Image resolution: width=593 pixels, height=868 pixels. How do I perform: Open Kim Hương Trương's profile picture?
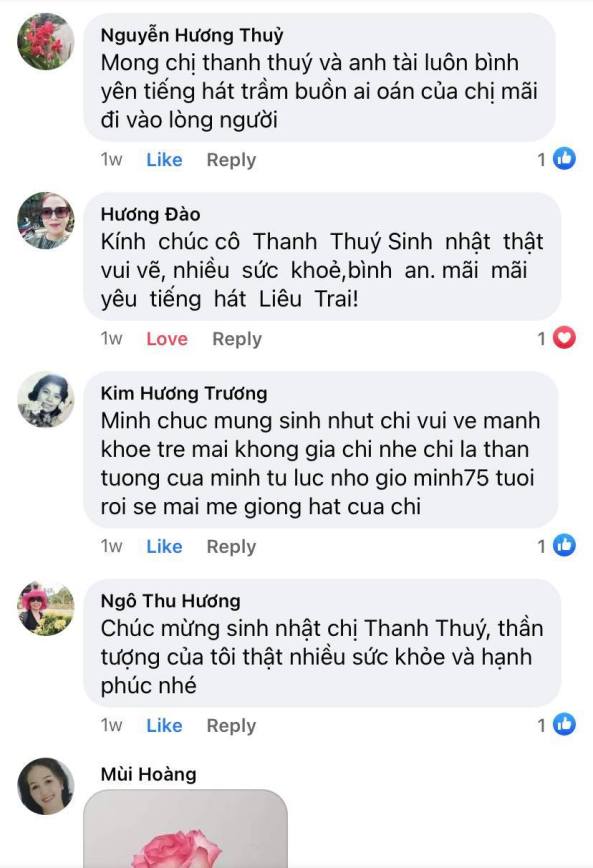(x=46, y=400)
